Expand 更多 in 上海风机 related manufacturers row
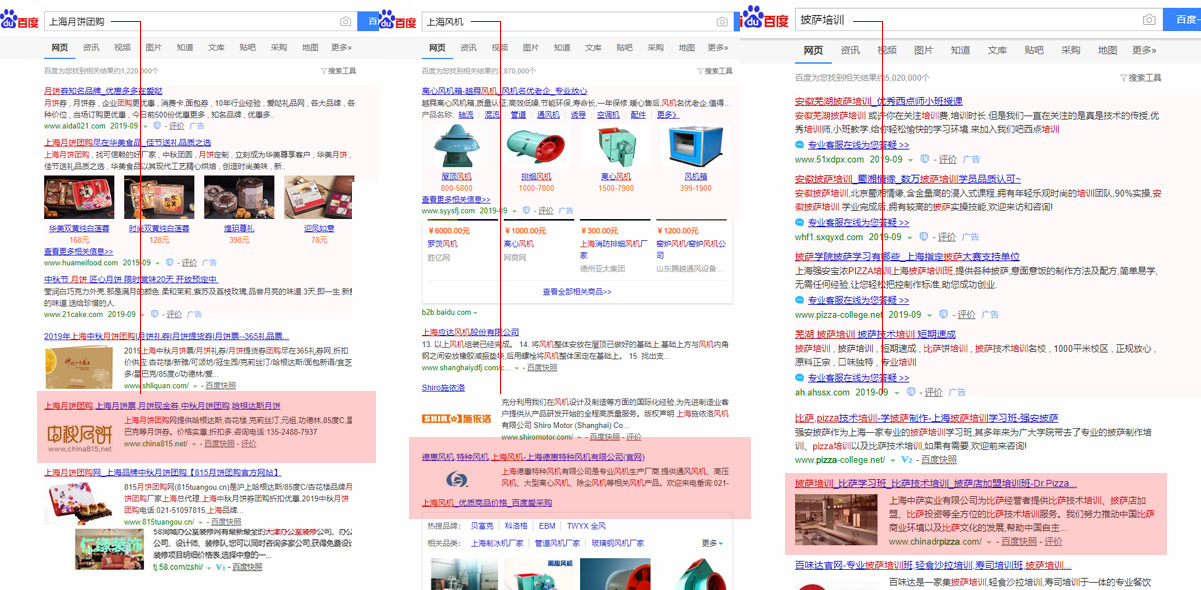This screenshot has width=1201, height=590. 711,543
